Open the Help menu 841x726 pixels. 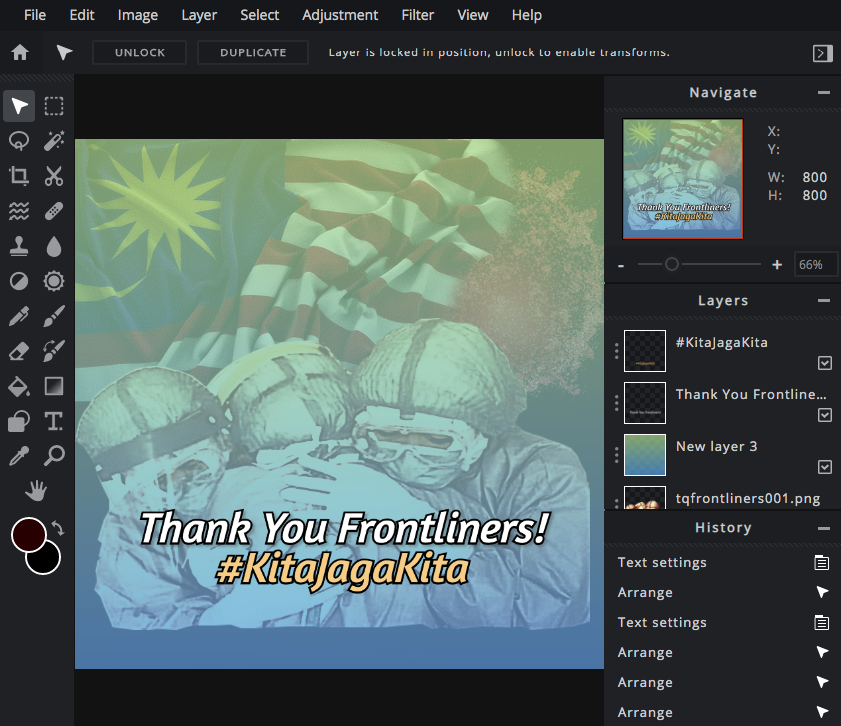tap(527, 15)
